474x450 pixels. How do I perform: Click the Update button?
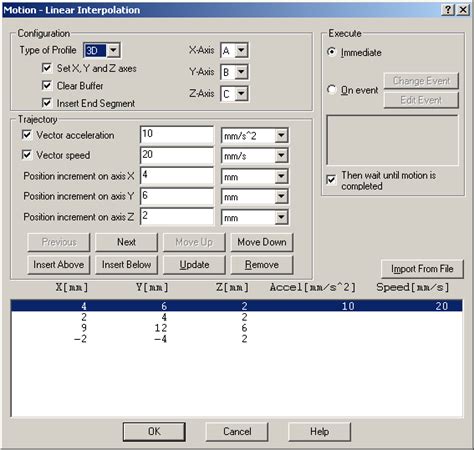(x=194, y=265)
